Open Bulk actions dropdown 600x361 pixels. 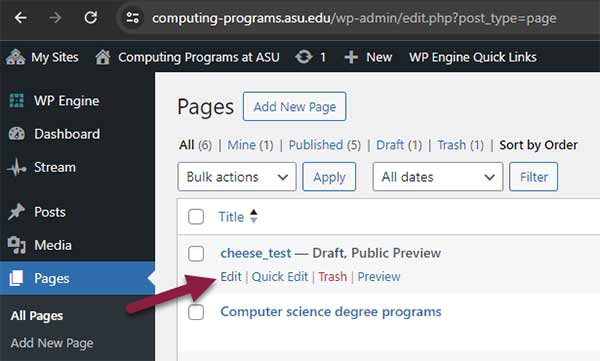[237, 177]
